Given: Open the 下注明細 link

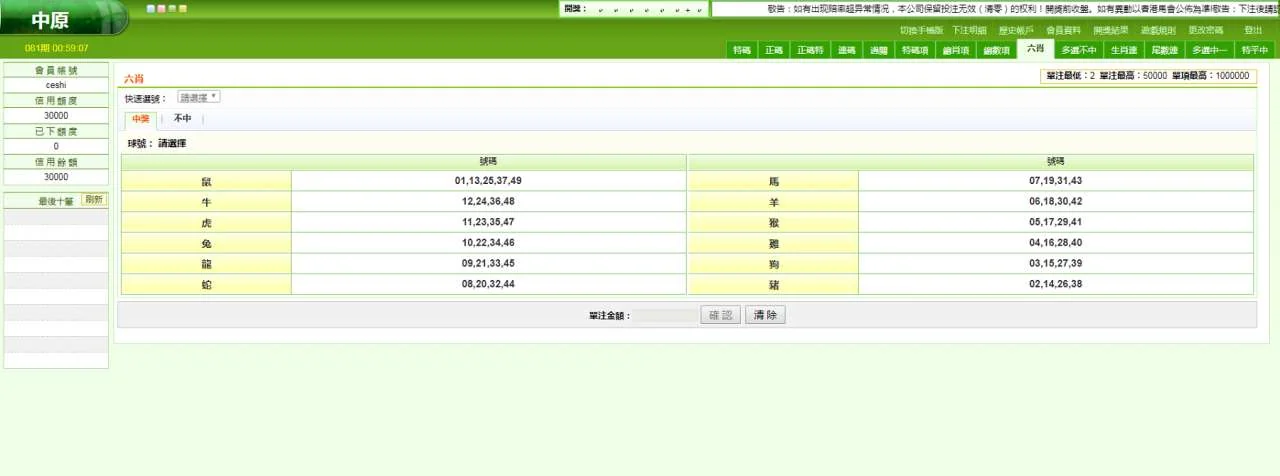Looking at the screenshot, I should [969, 30].
